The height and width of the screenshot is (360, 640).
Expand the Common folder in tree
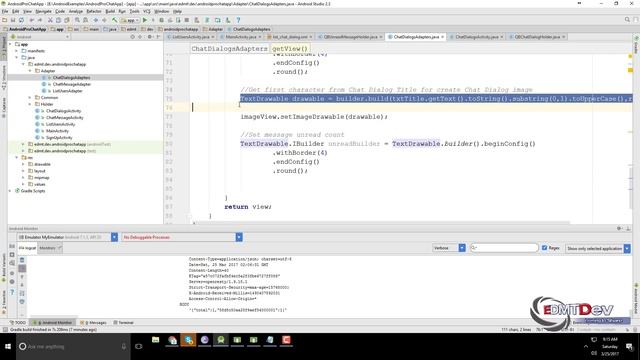(x=30, y=98)
